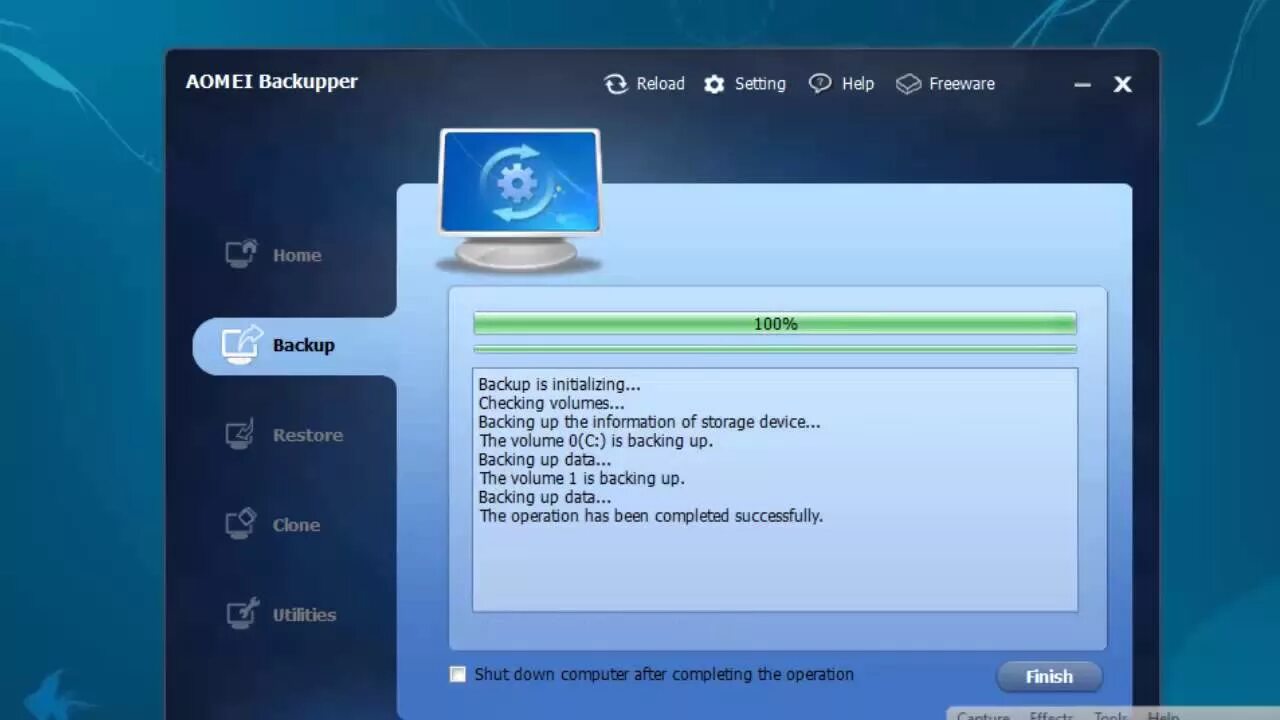Viewport: 1280px width, 720px height.
Task: Open the Help text link
Action: 858,84
